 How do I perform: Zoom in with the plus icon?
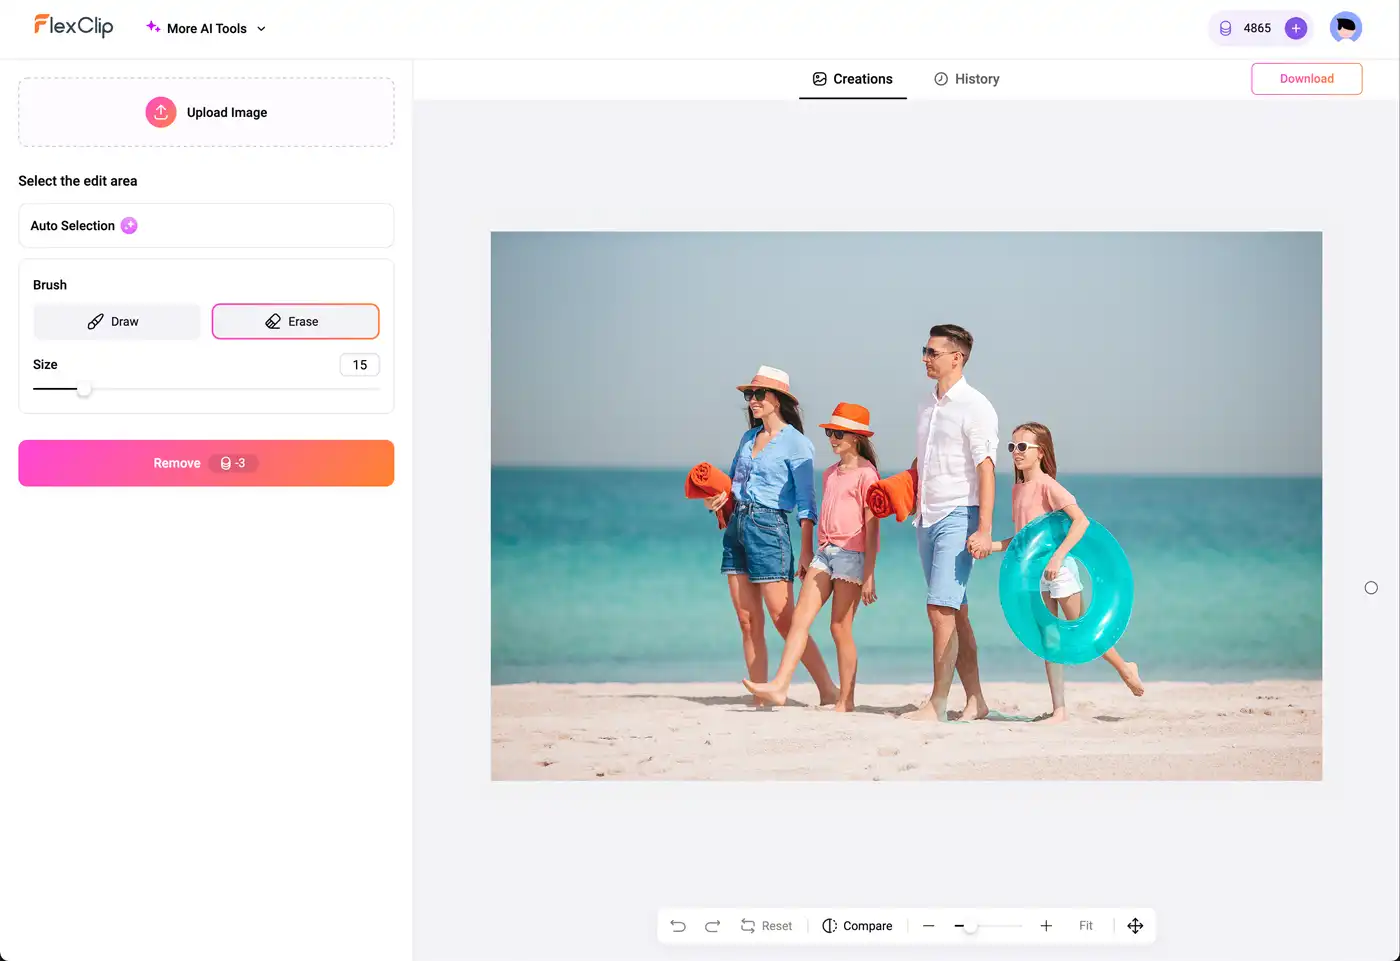1046,926
